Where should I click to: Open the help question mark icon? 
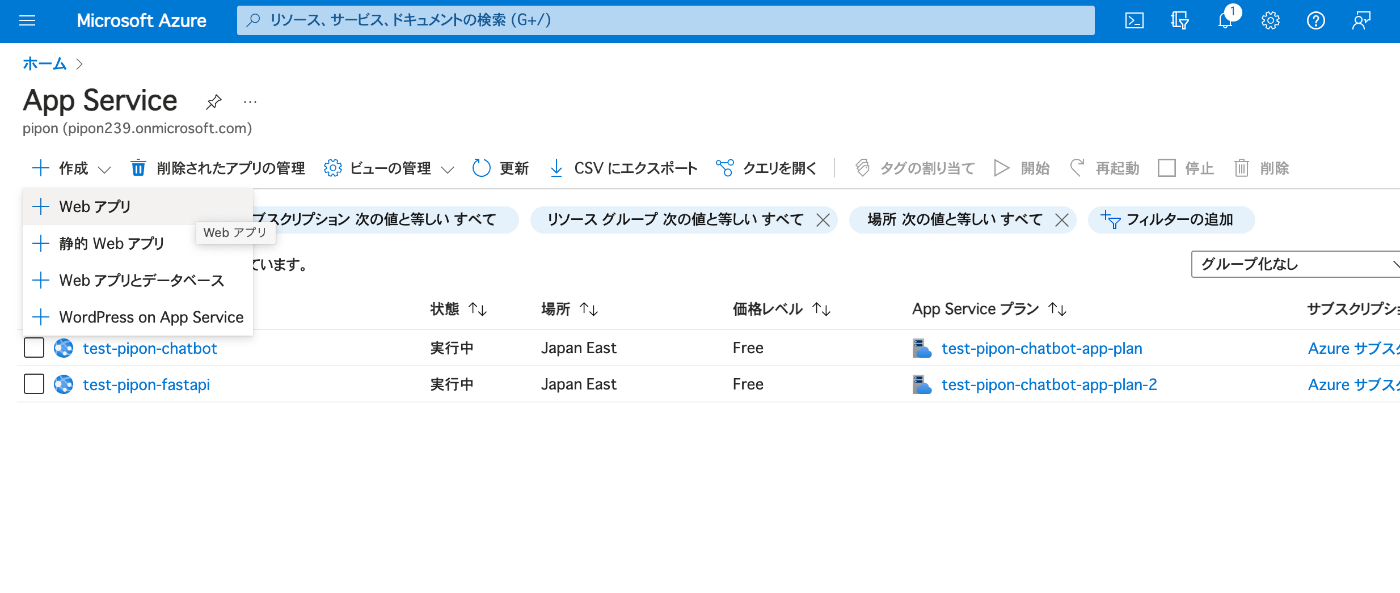pyautogui.click(x=1316, y=21)
